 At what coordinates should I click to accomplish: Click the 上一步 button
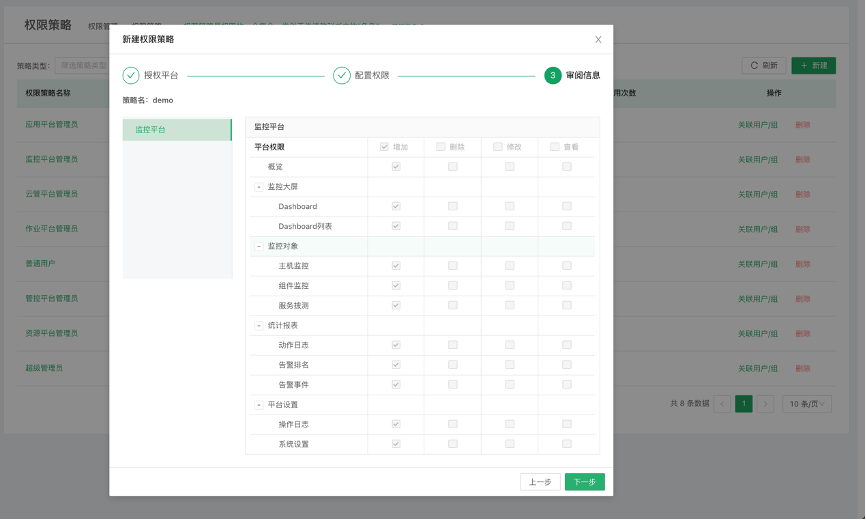pos(540,482)
